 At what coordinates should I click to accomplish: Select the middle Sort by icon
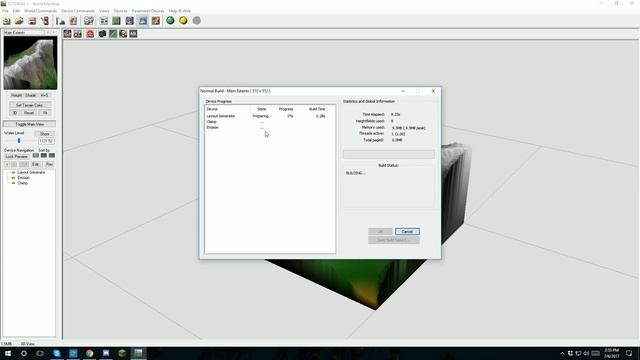(44, 156)
